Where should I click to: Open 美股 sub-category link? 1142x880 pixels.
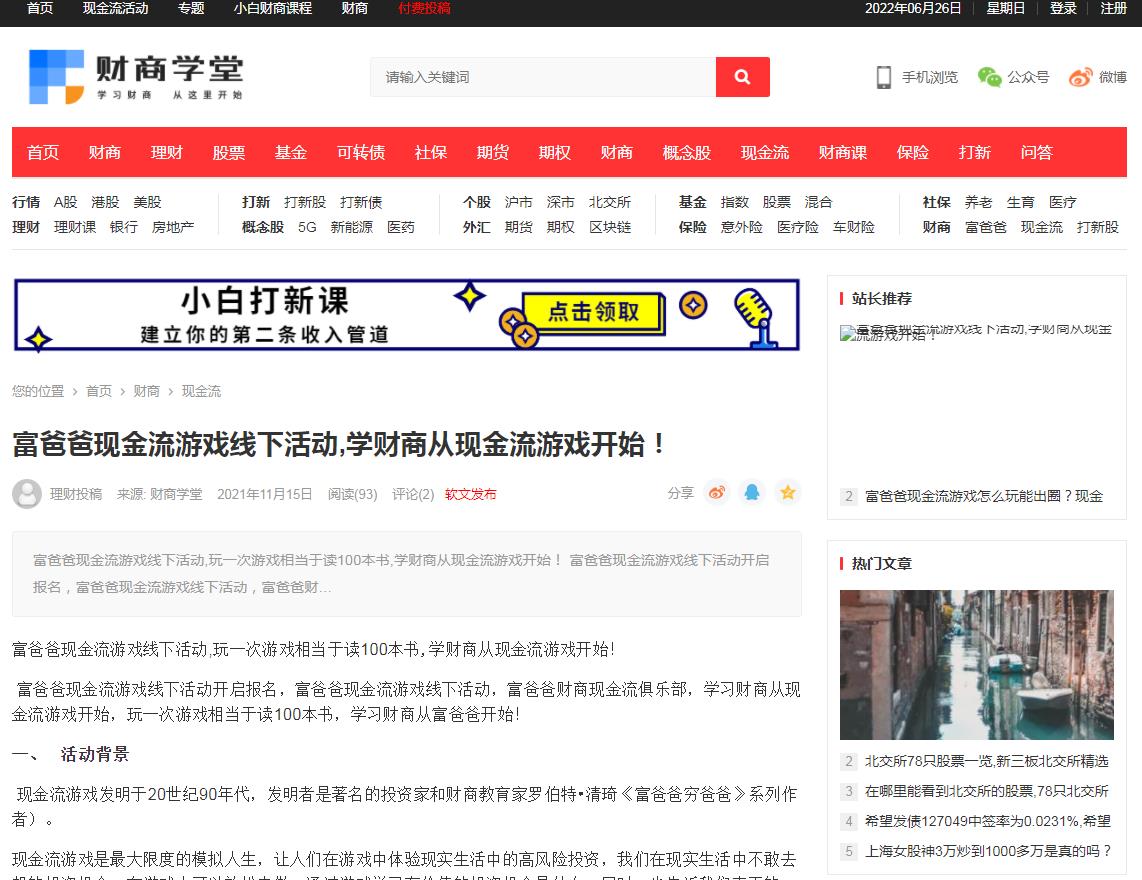coord(147,202)
